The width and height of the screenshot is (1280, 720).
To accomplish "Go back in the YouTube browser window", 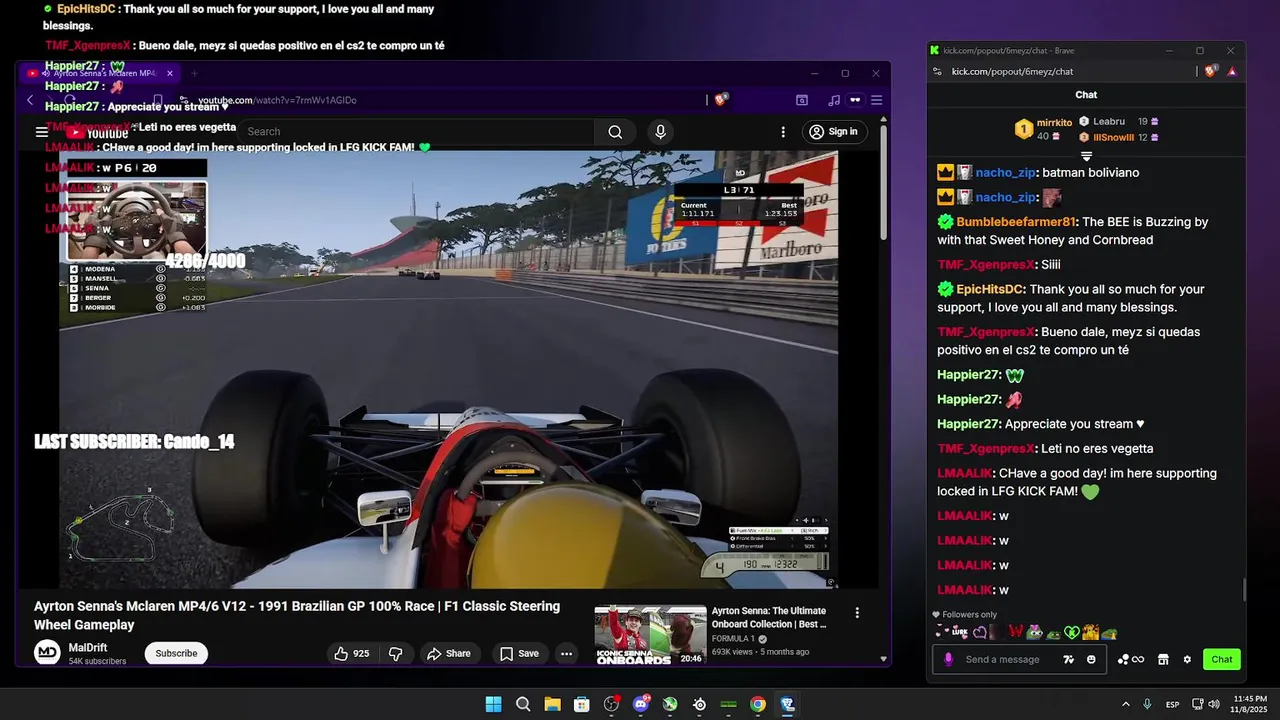I will click(30, 100).
